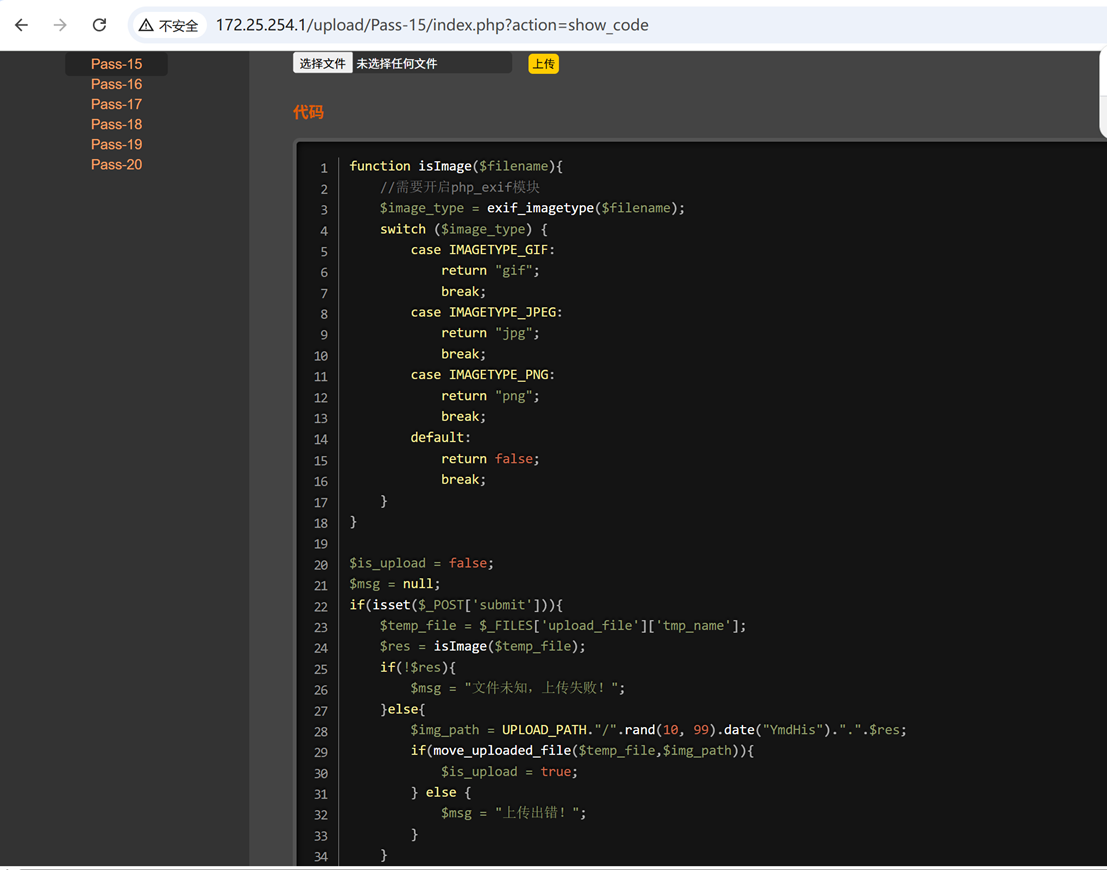1107x870 pixels.
Task: Click the isset($_POST['submit']) line
Action: point(456,605)
